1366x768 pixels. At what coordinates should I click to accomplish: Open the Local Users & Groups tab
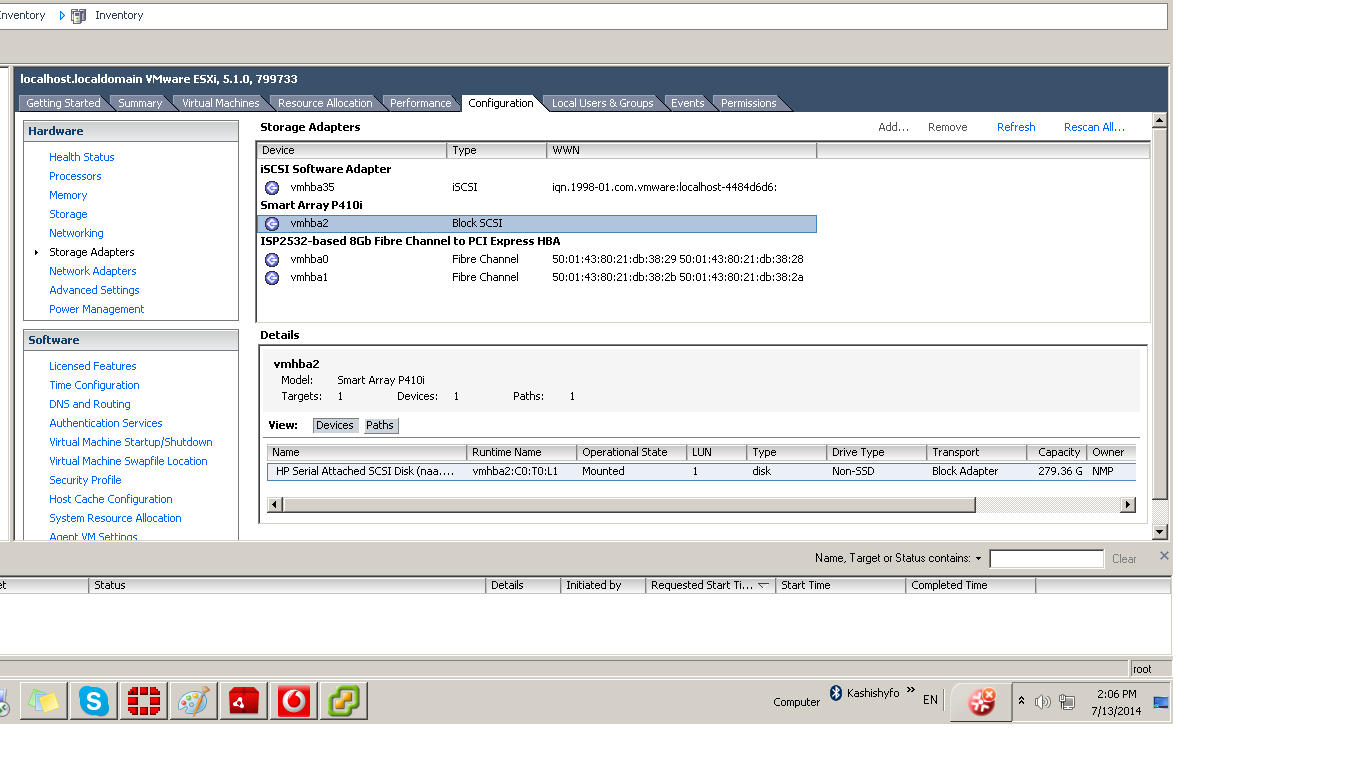coord(602,103)
